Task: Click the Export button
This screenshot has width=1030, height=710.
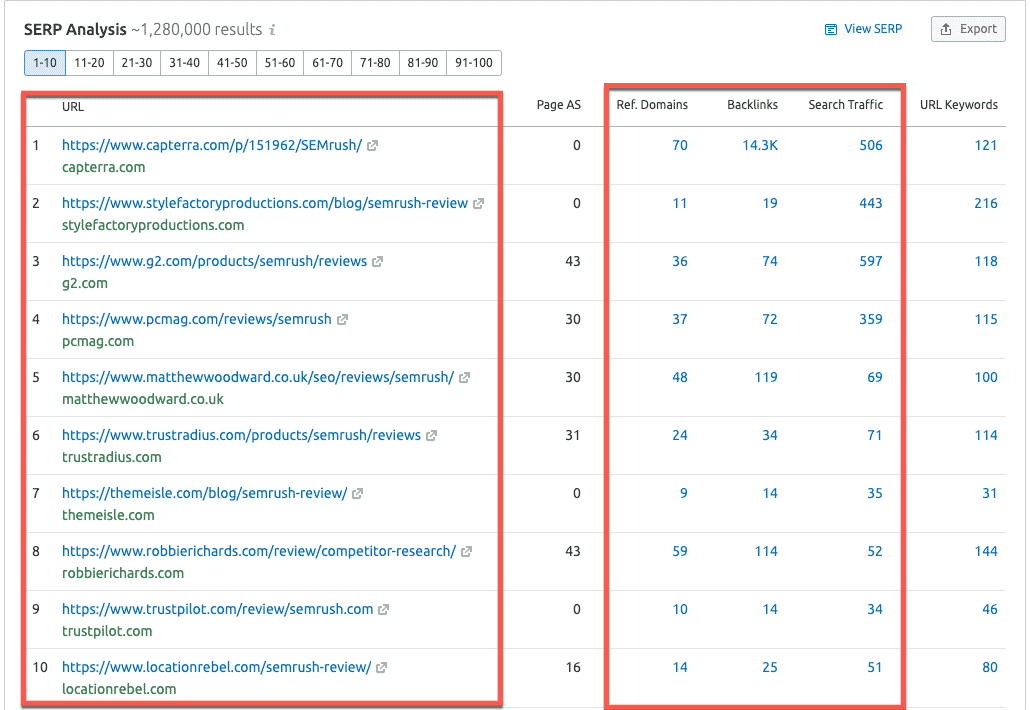Action: click(968, 29)
